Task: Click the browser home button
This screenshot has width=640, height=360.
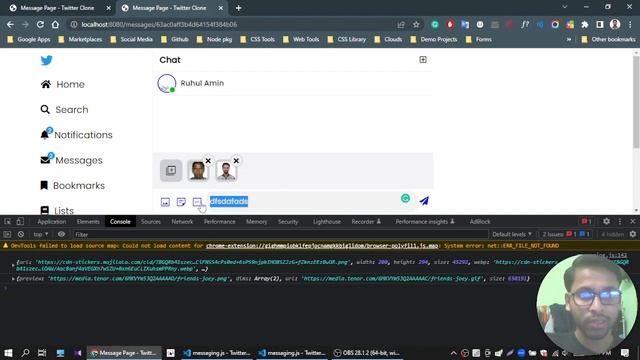Action: click(x=55, y=24)
